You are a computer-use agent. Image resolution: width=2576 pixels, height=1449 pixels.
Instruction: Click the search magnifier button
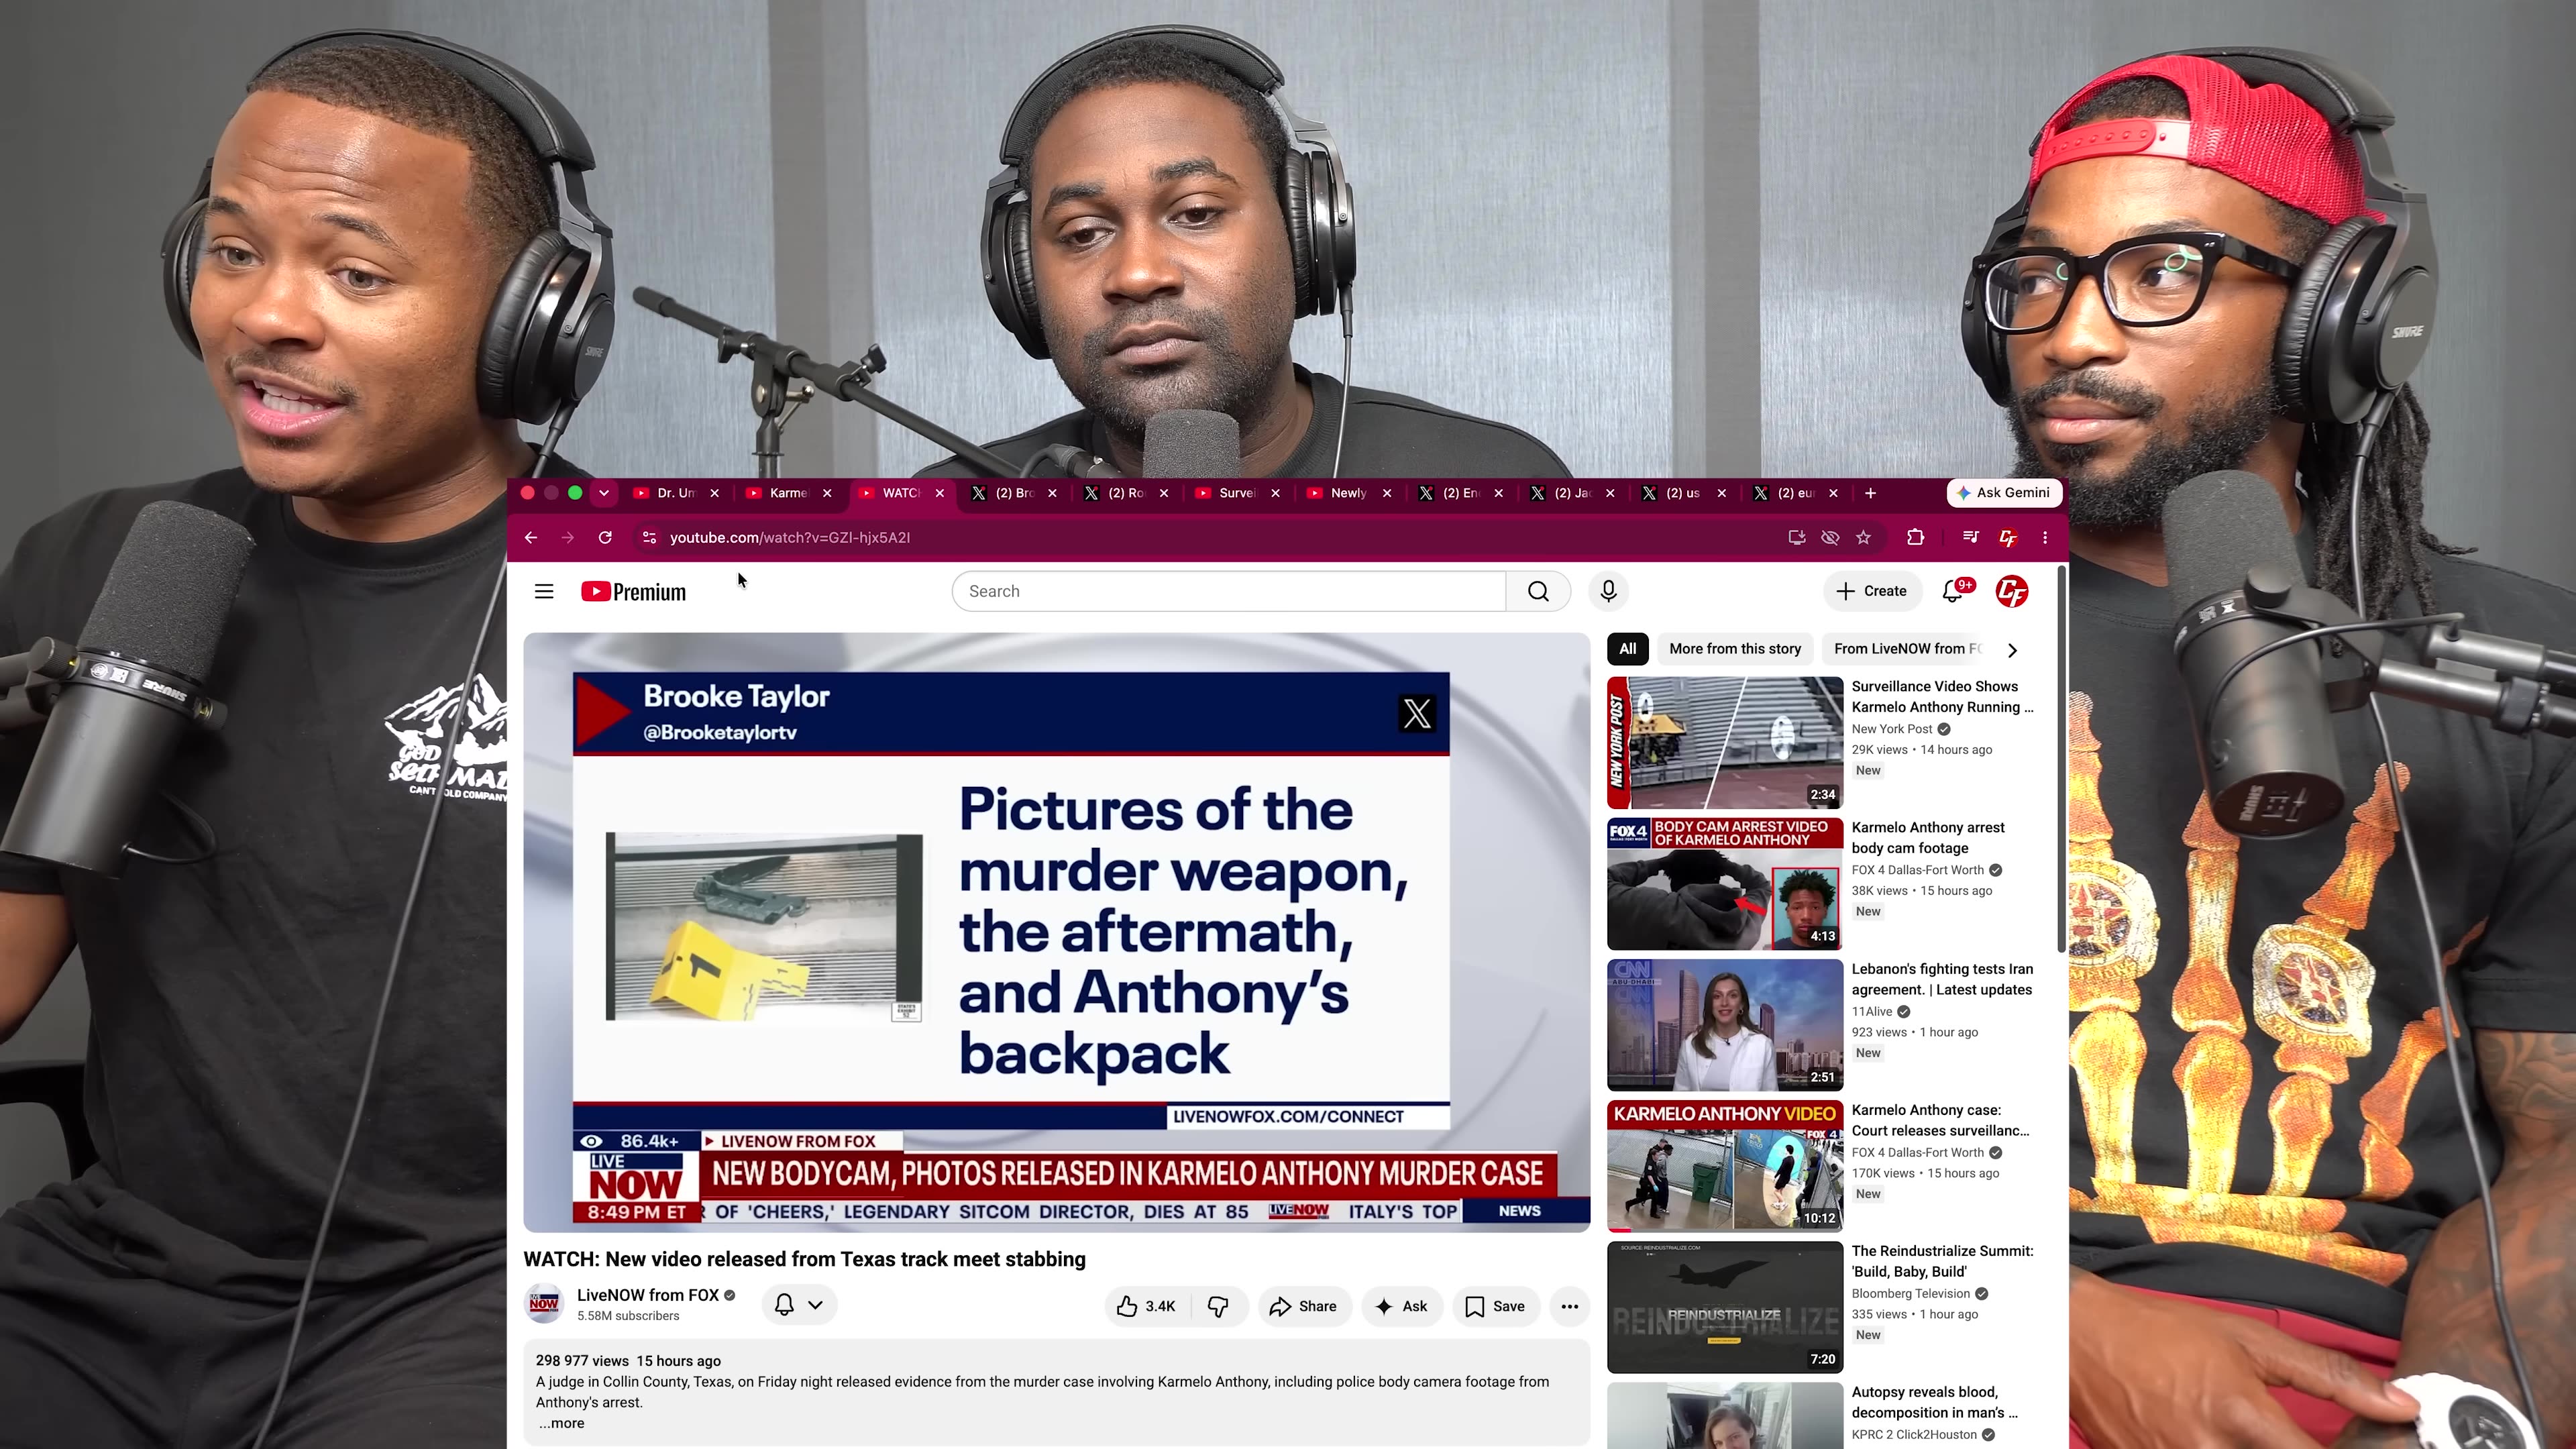(x=1538, y=591)
